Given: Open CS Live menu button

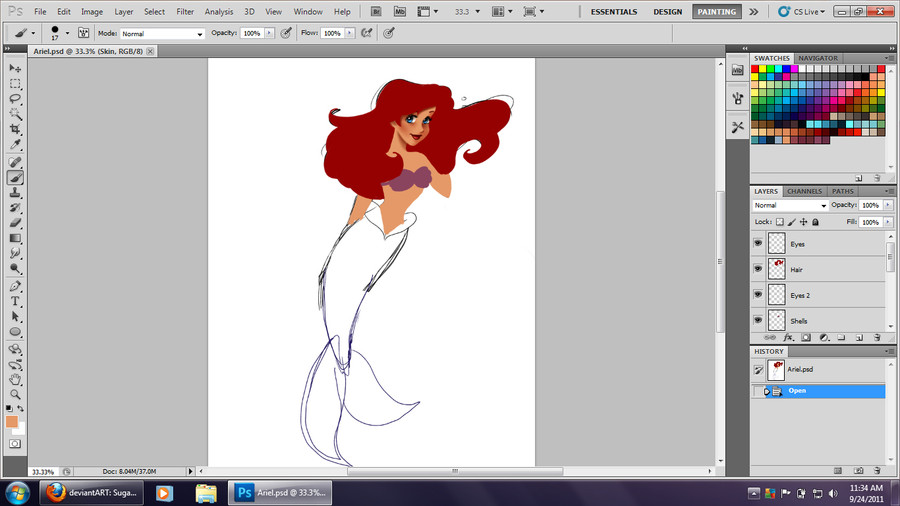Looking at the screenshot, I should (x=802, y=11).
